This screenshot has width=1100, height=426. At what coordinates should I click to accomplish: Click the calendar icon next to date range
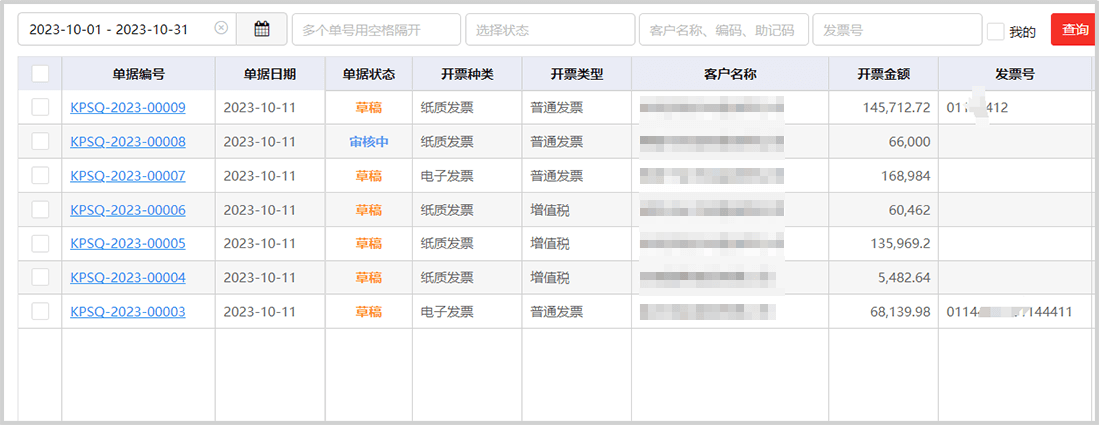262,30
